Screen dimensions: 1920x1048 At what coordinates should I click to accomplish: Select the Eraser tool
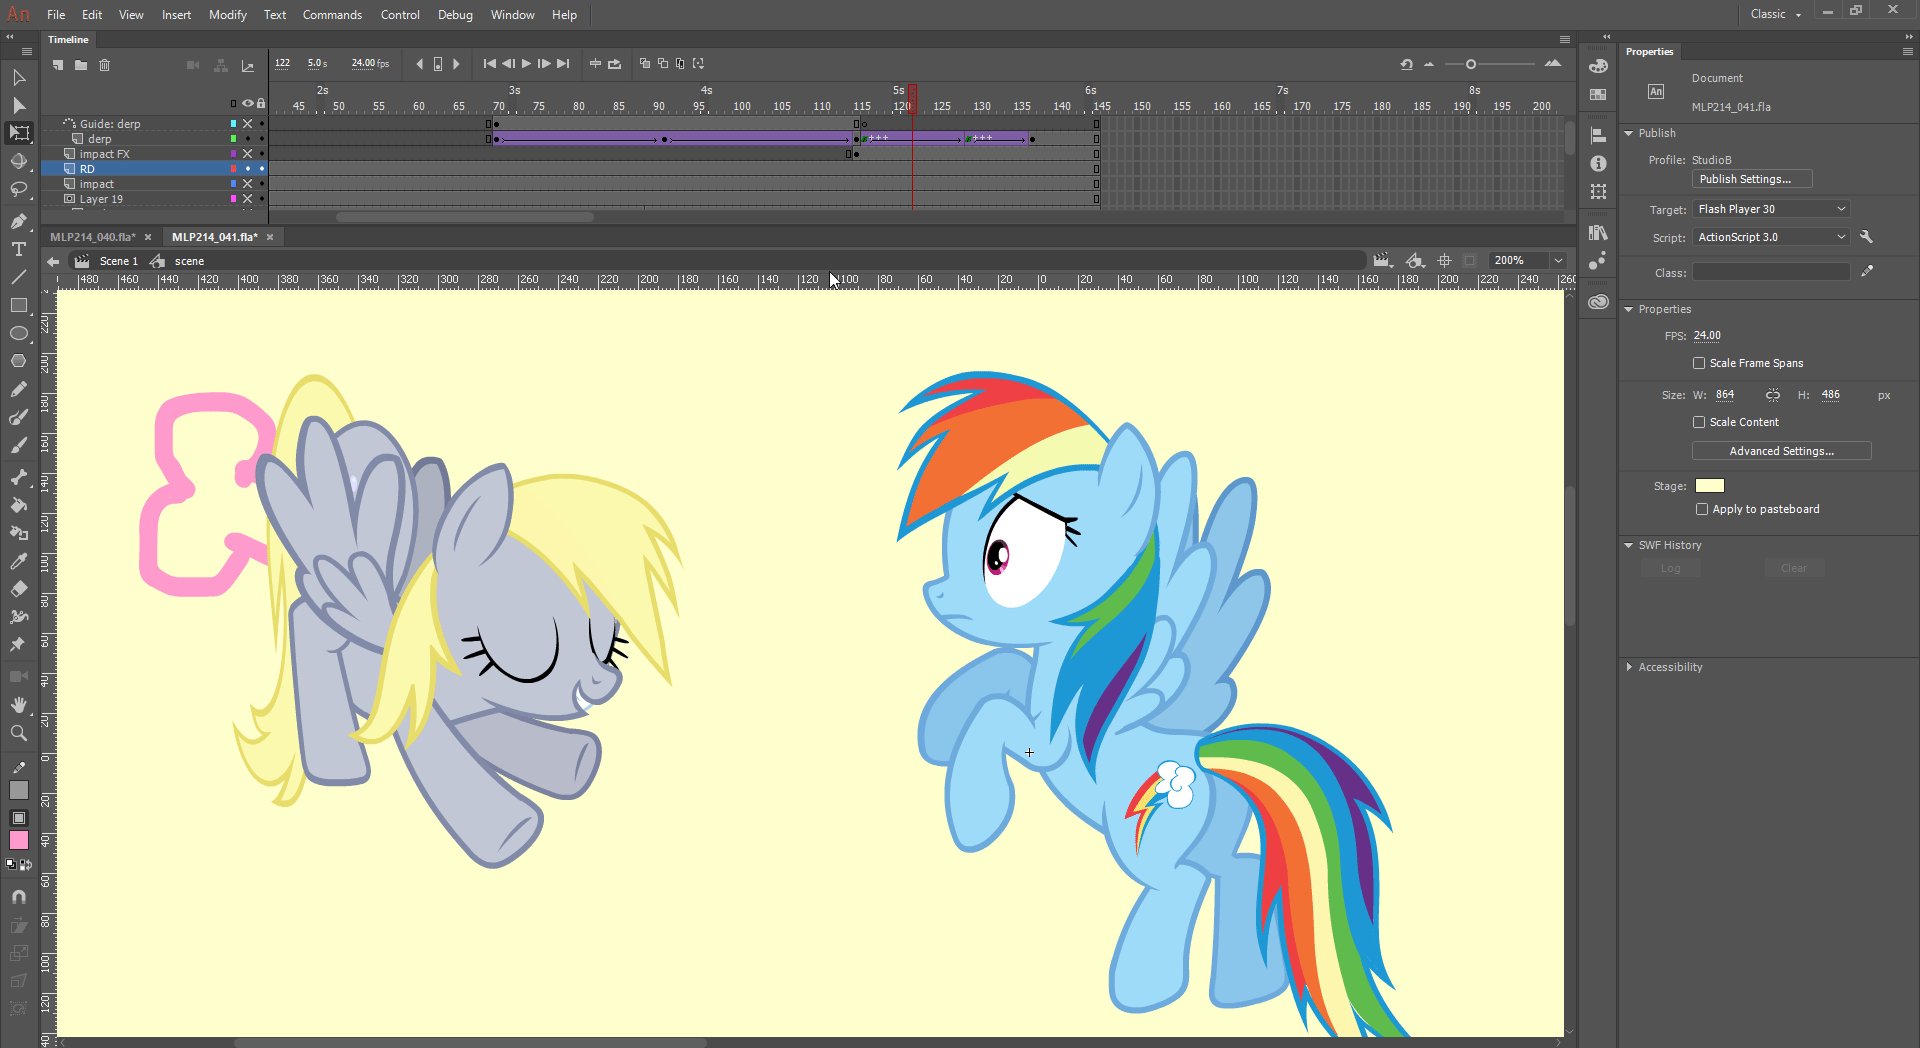pos(18,589)
